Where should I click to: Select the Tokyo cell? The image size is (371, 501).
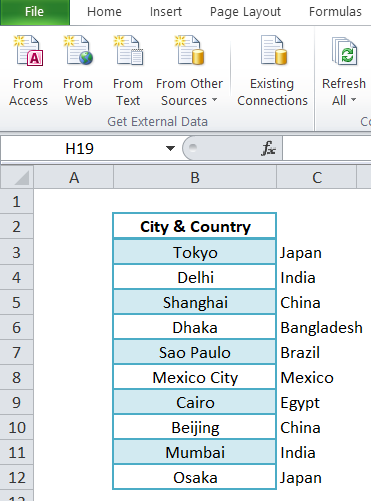(195, 252)
